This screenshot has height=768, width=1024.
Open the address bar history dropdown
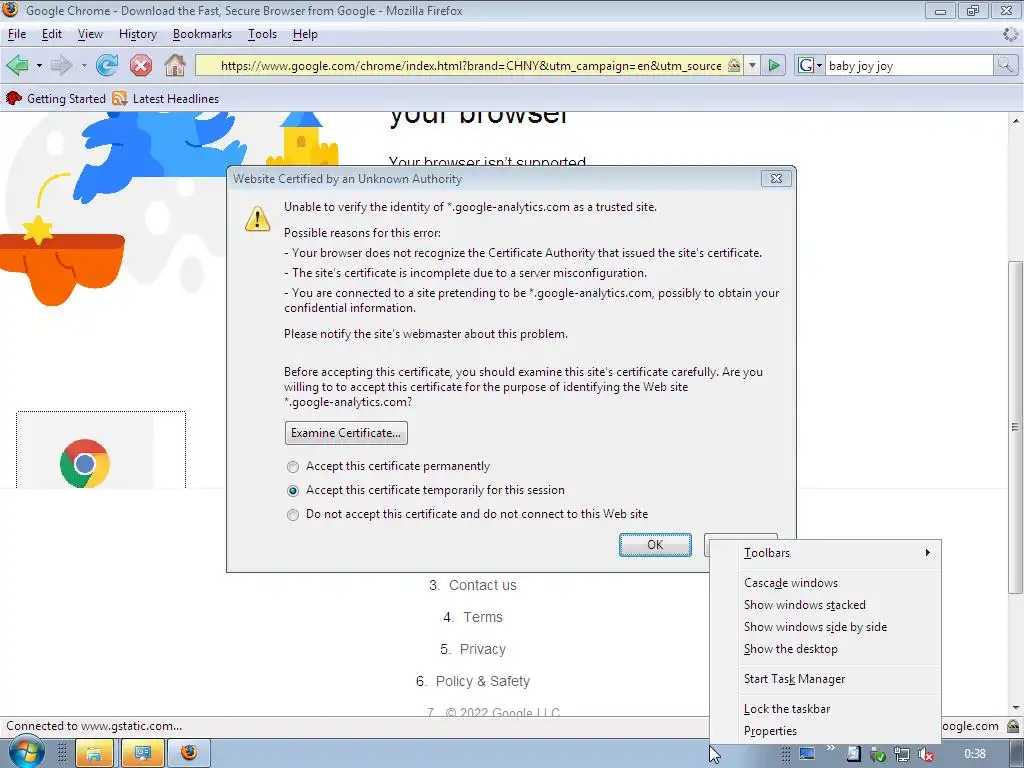coord(752,65)
